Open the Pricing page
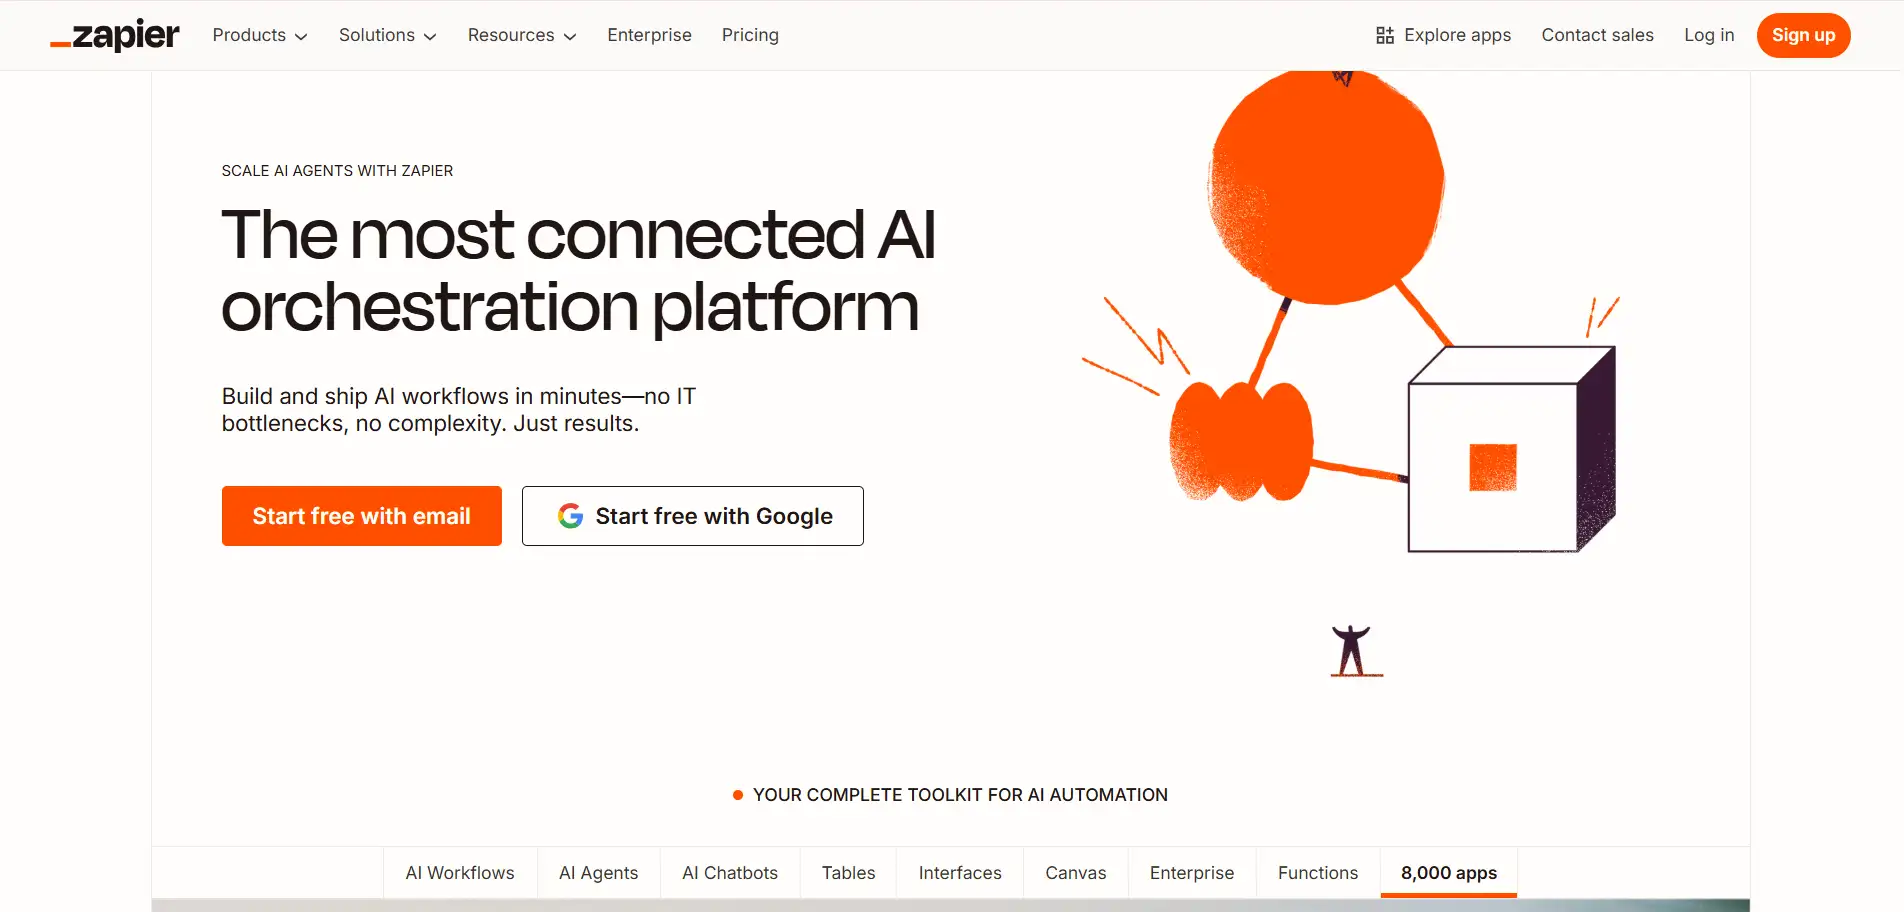The image size is (1904, 912). point(750,35)
